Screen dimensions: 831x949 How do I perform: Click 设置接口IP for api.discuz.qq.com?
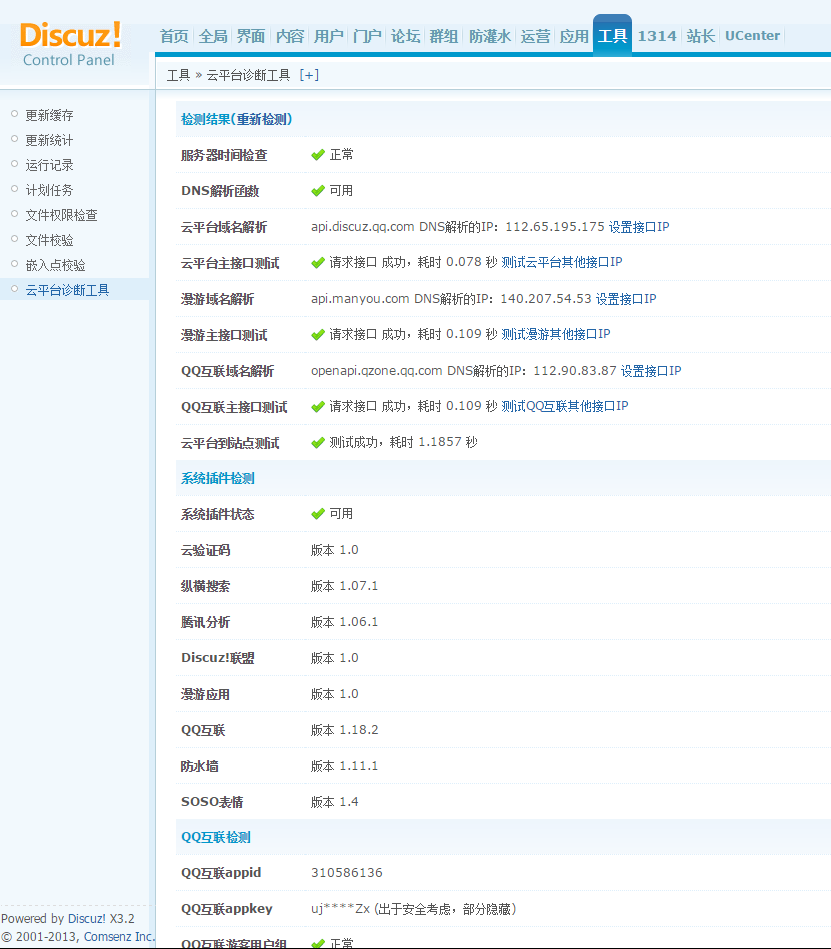point(639,227)
